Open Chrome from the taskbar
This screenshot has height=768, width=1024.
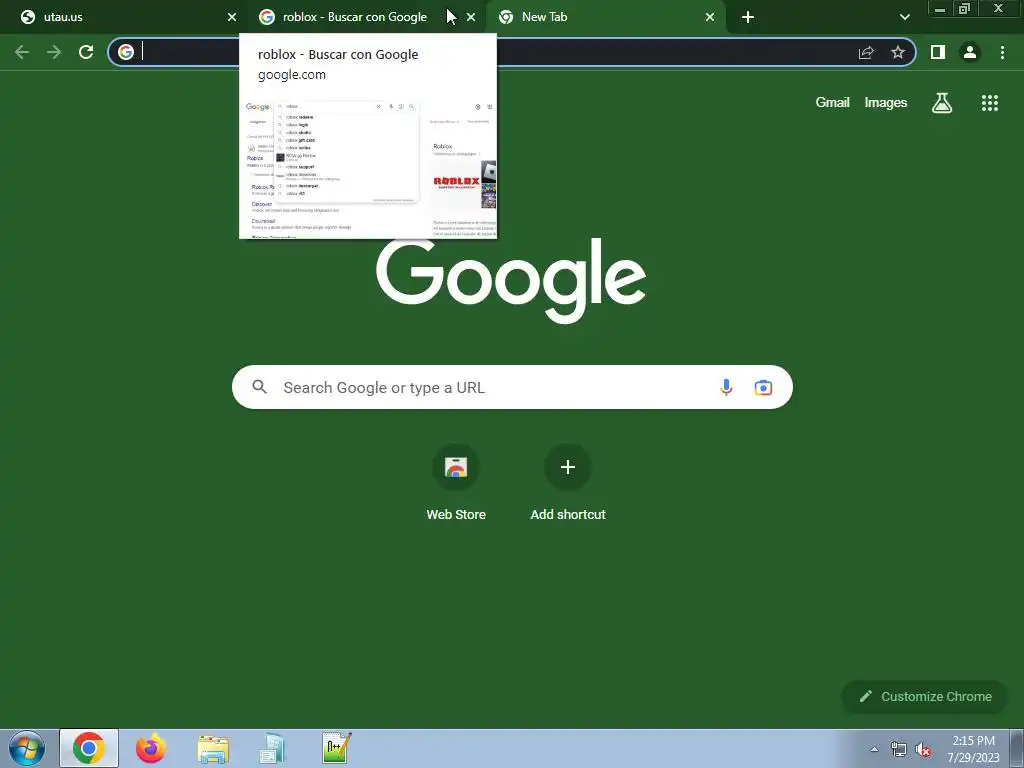pyautogui.click(x=89, y=748)
